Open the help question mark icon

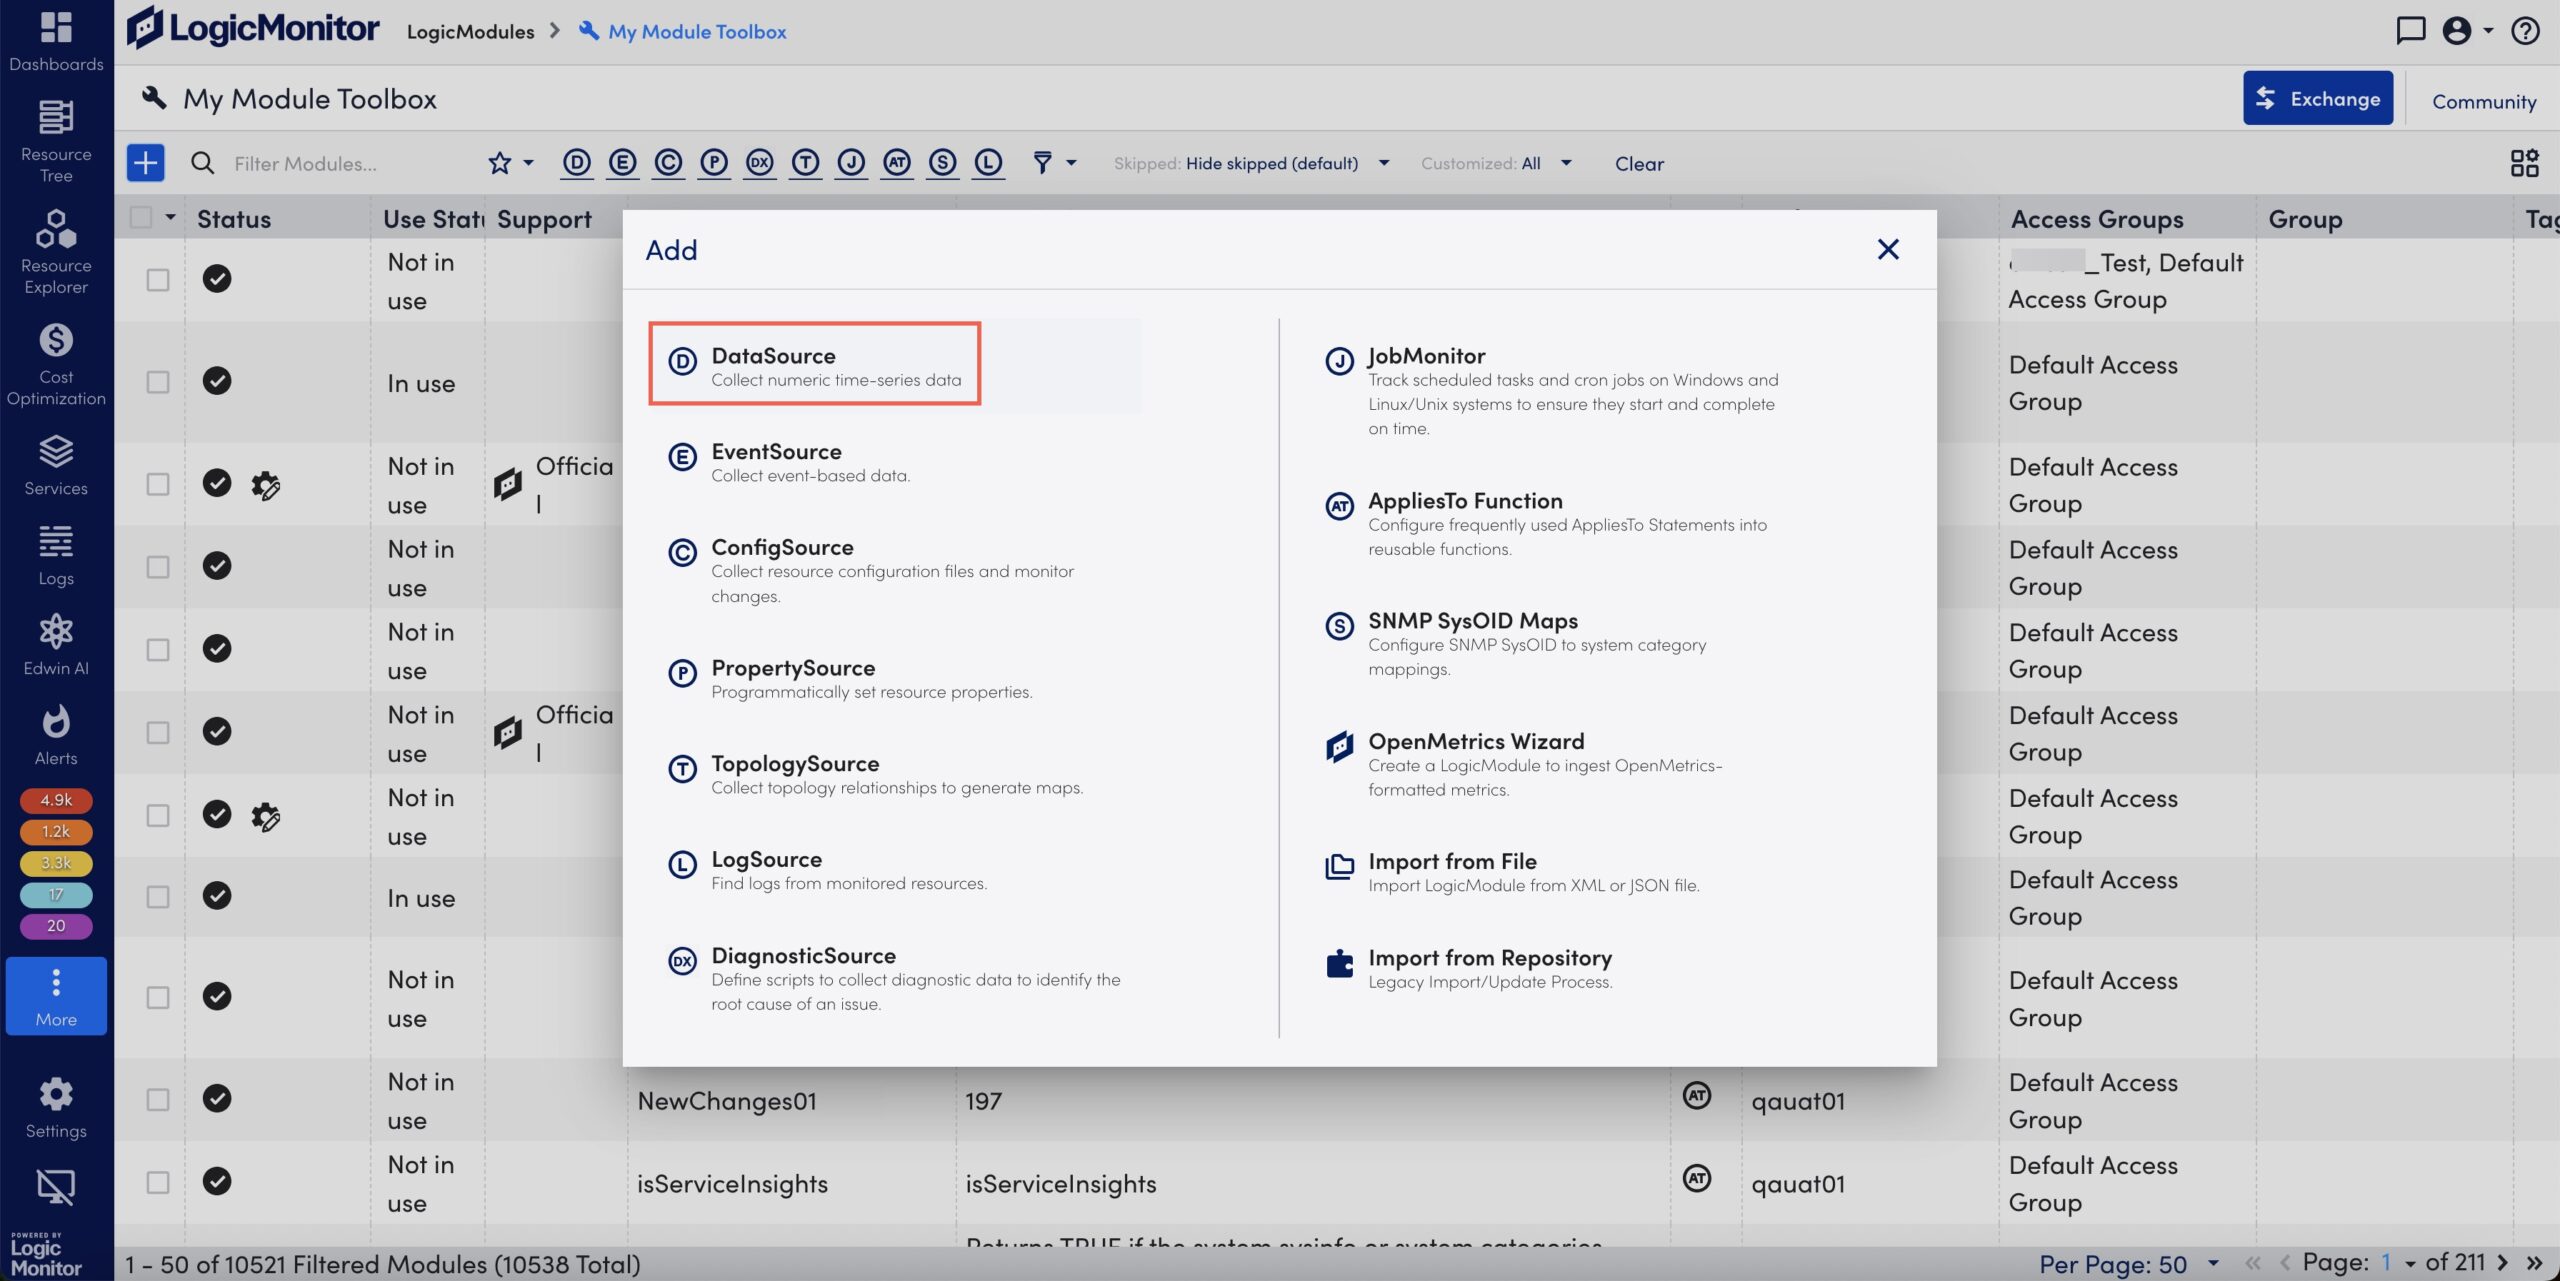(2524, 31)
